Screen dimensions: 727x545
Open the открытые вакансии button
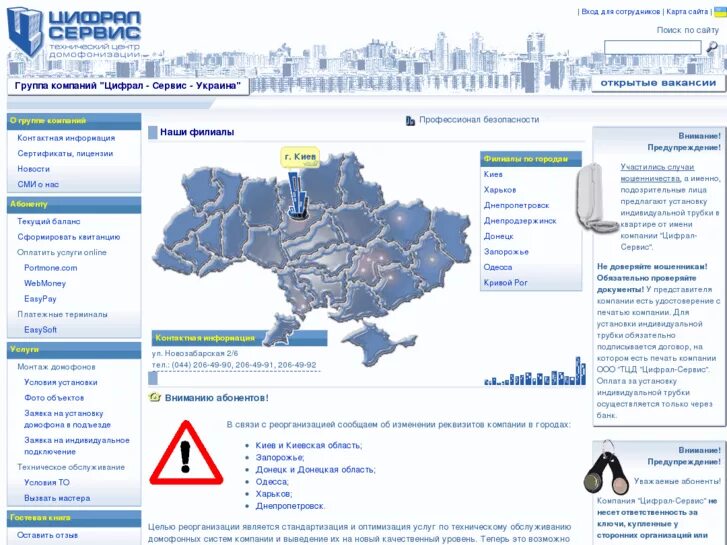pos(658,83)
